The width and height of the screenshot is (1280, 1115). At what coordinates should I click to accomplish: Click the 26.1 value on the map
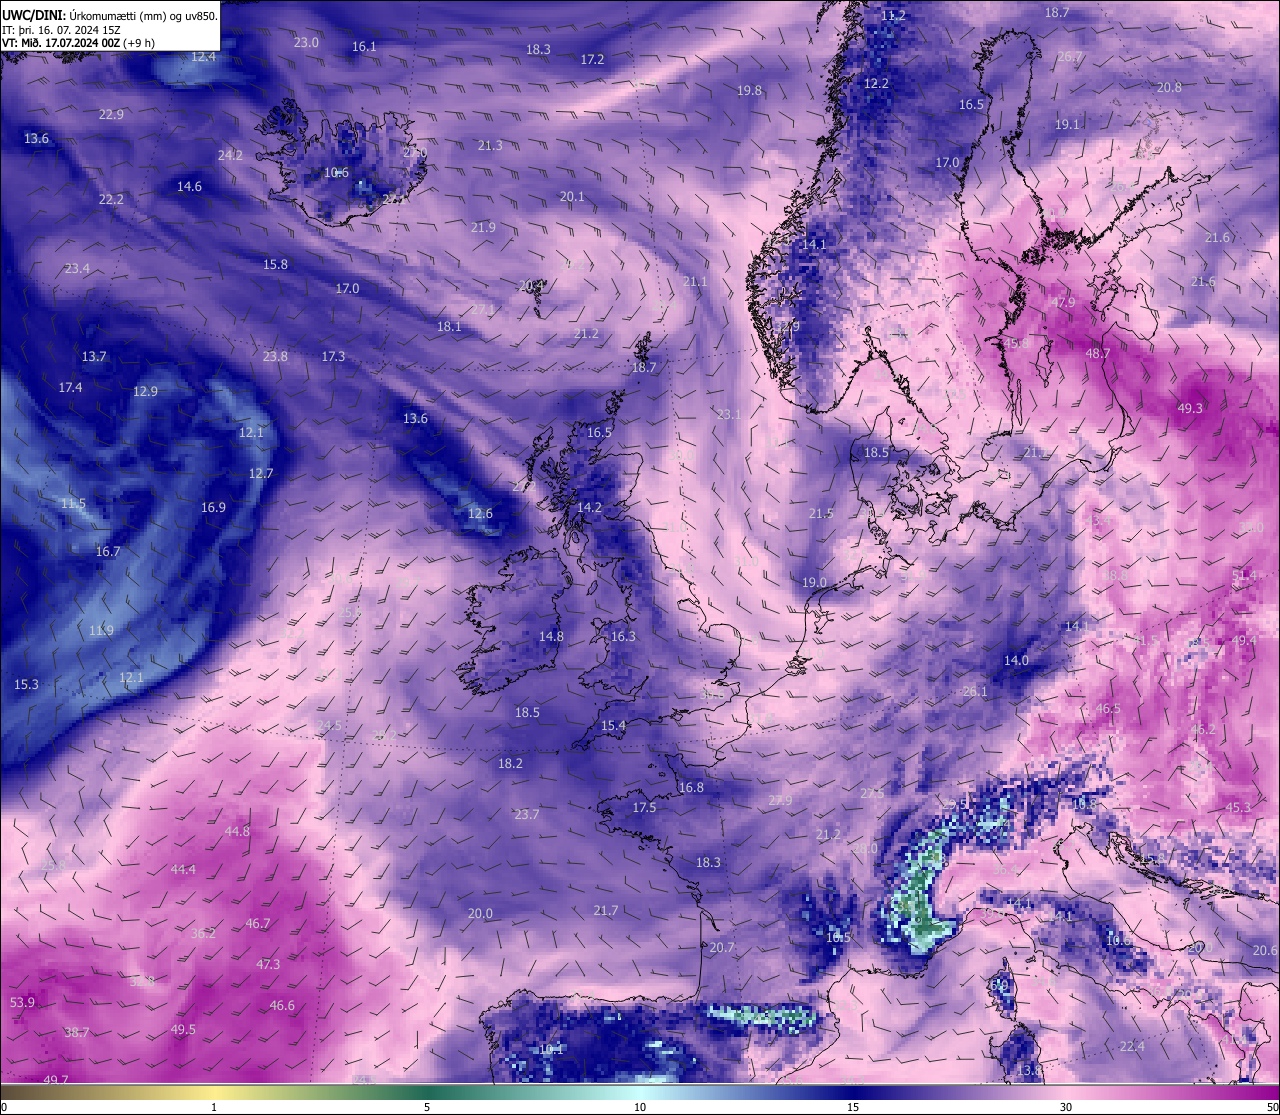(x=975, y=691)
